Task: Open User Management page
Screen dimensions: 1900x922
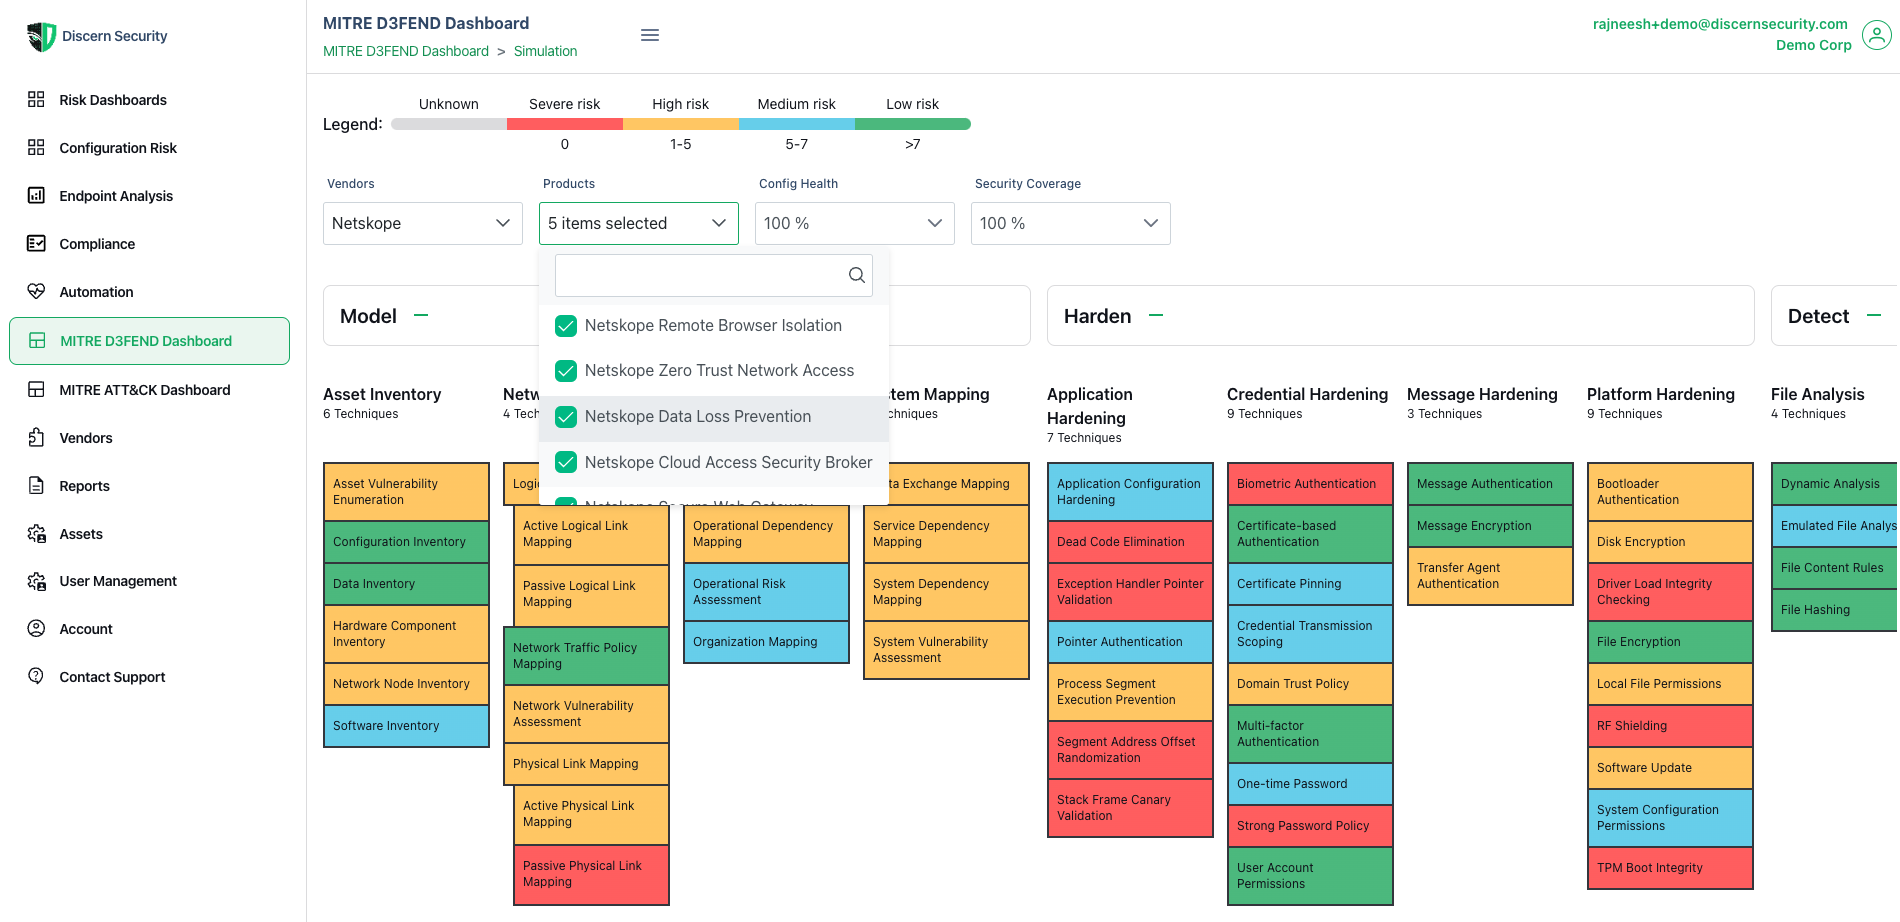Action: click(x=118, y=581)
